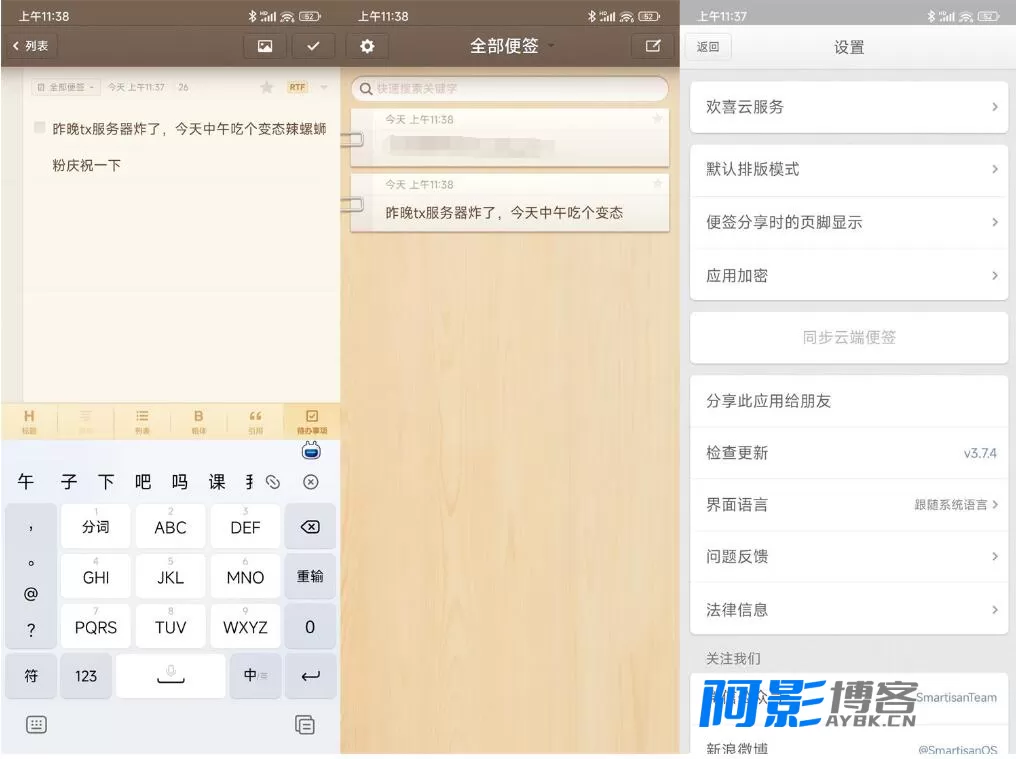The height and width of the screenshot is (759, 1016).
Task: Apply bold B formatting
Action: 198,421
